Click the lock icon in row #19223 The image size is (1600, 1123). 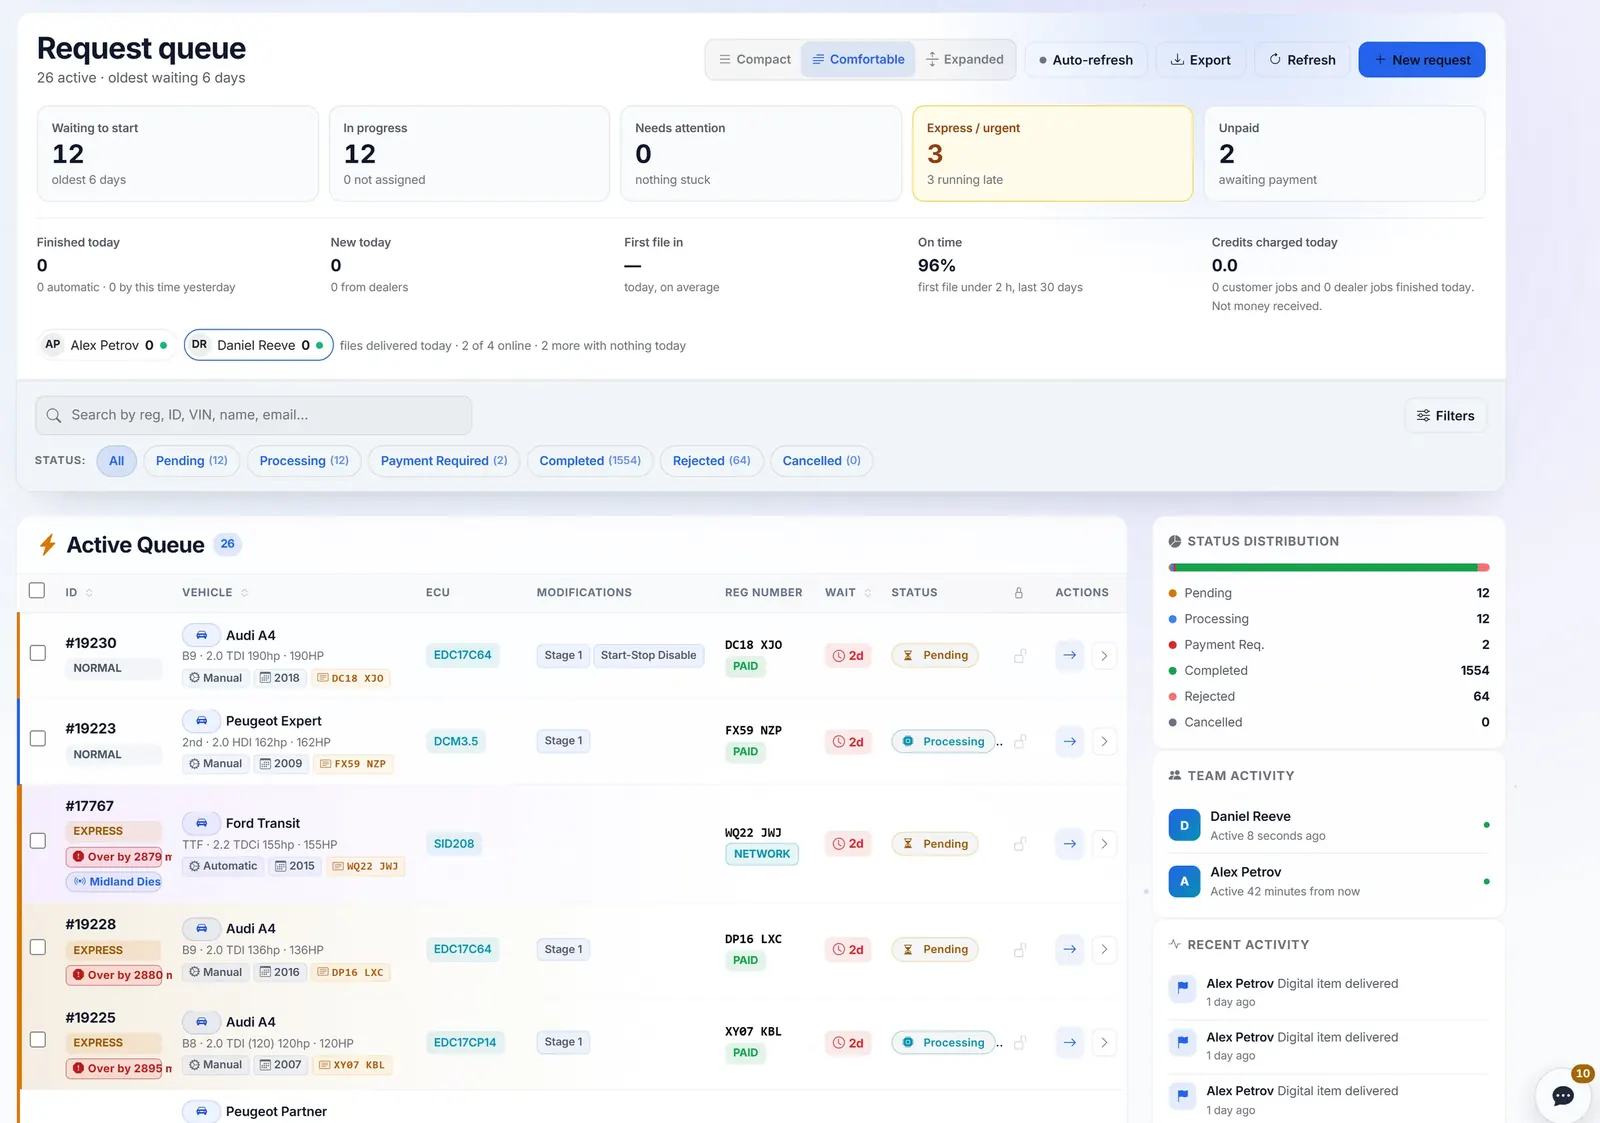pos(1020,742)
